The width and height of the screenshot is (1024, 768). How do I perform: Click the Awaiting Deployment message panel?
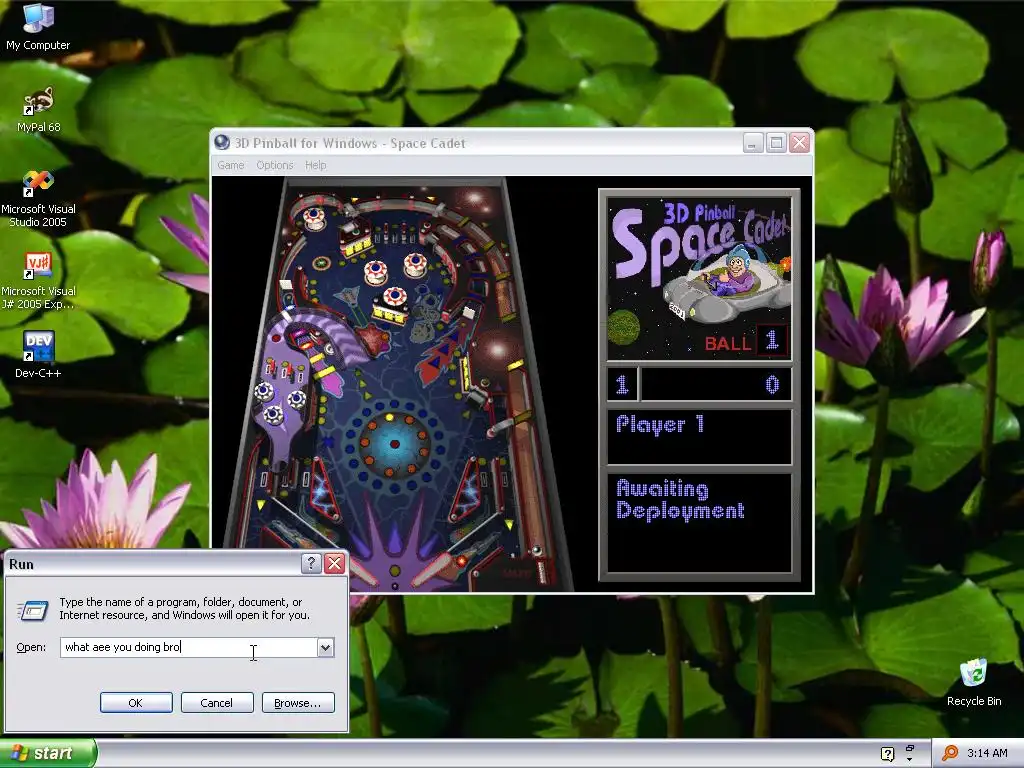coord(699,522)
